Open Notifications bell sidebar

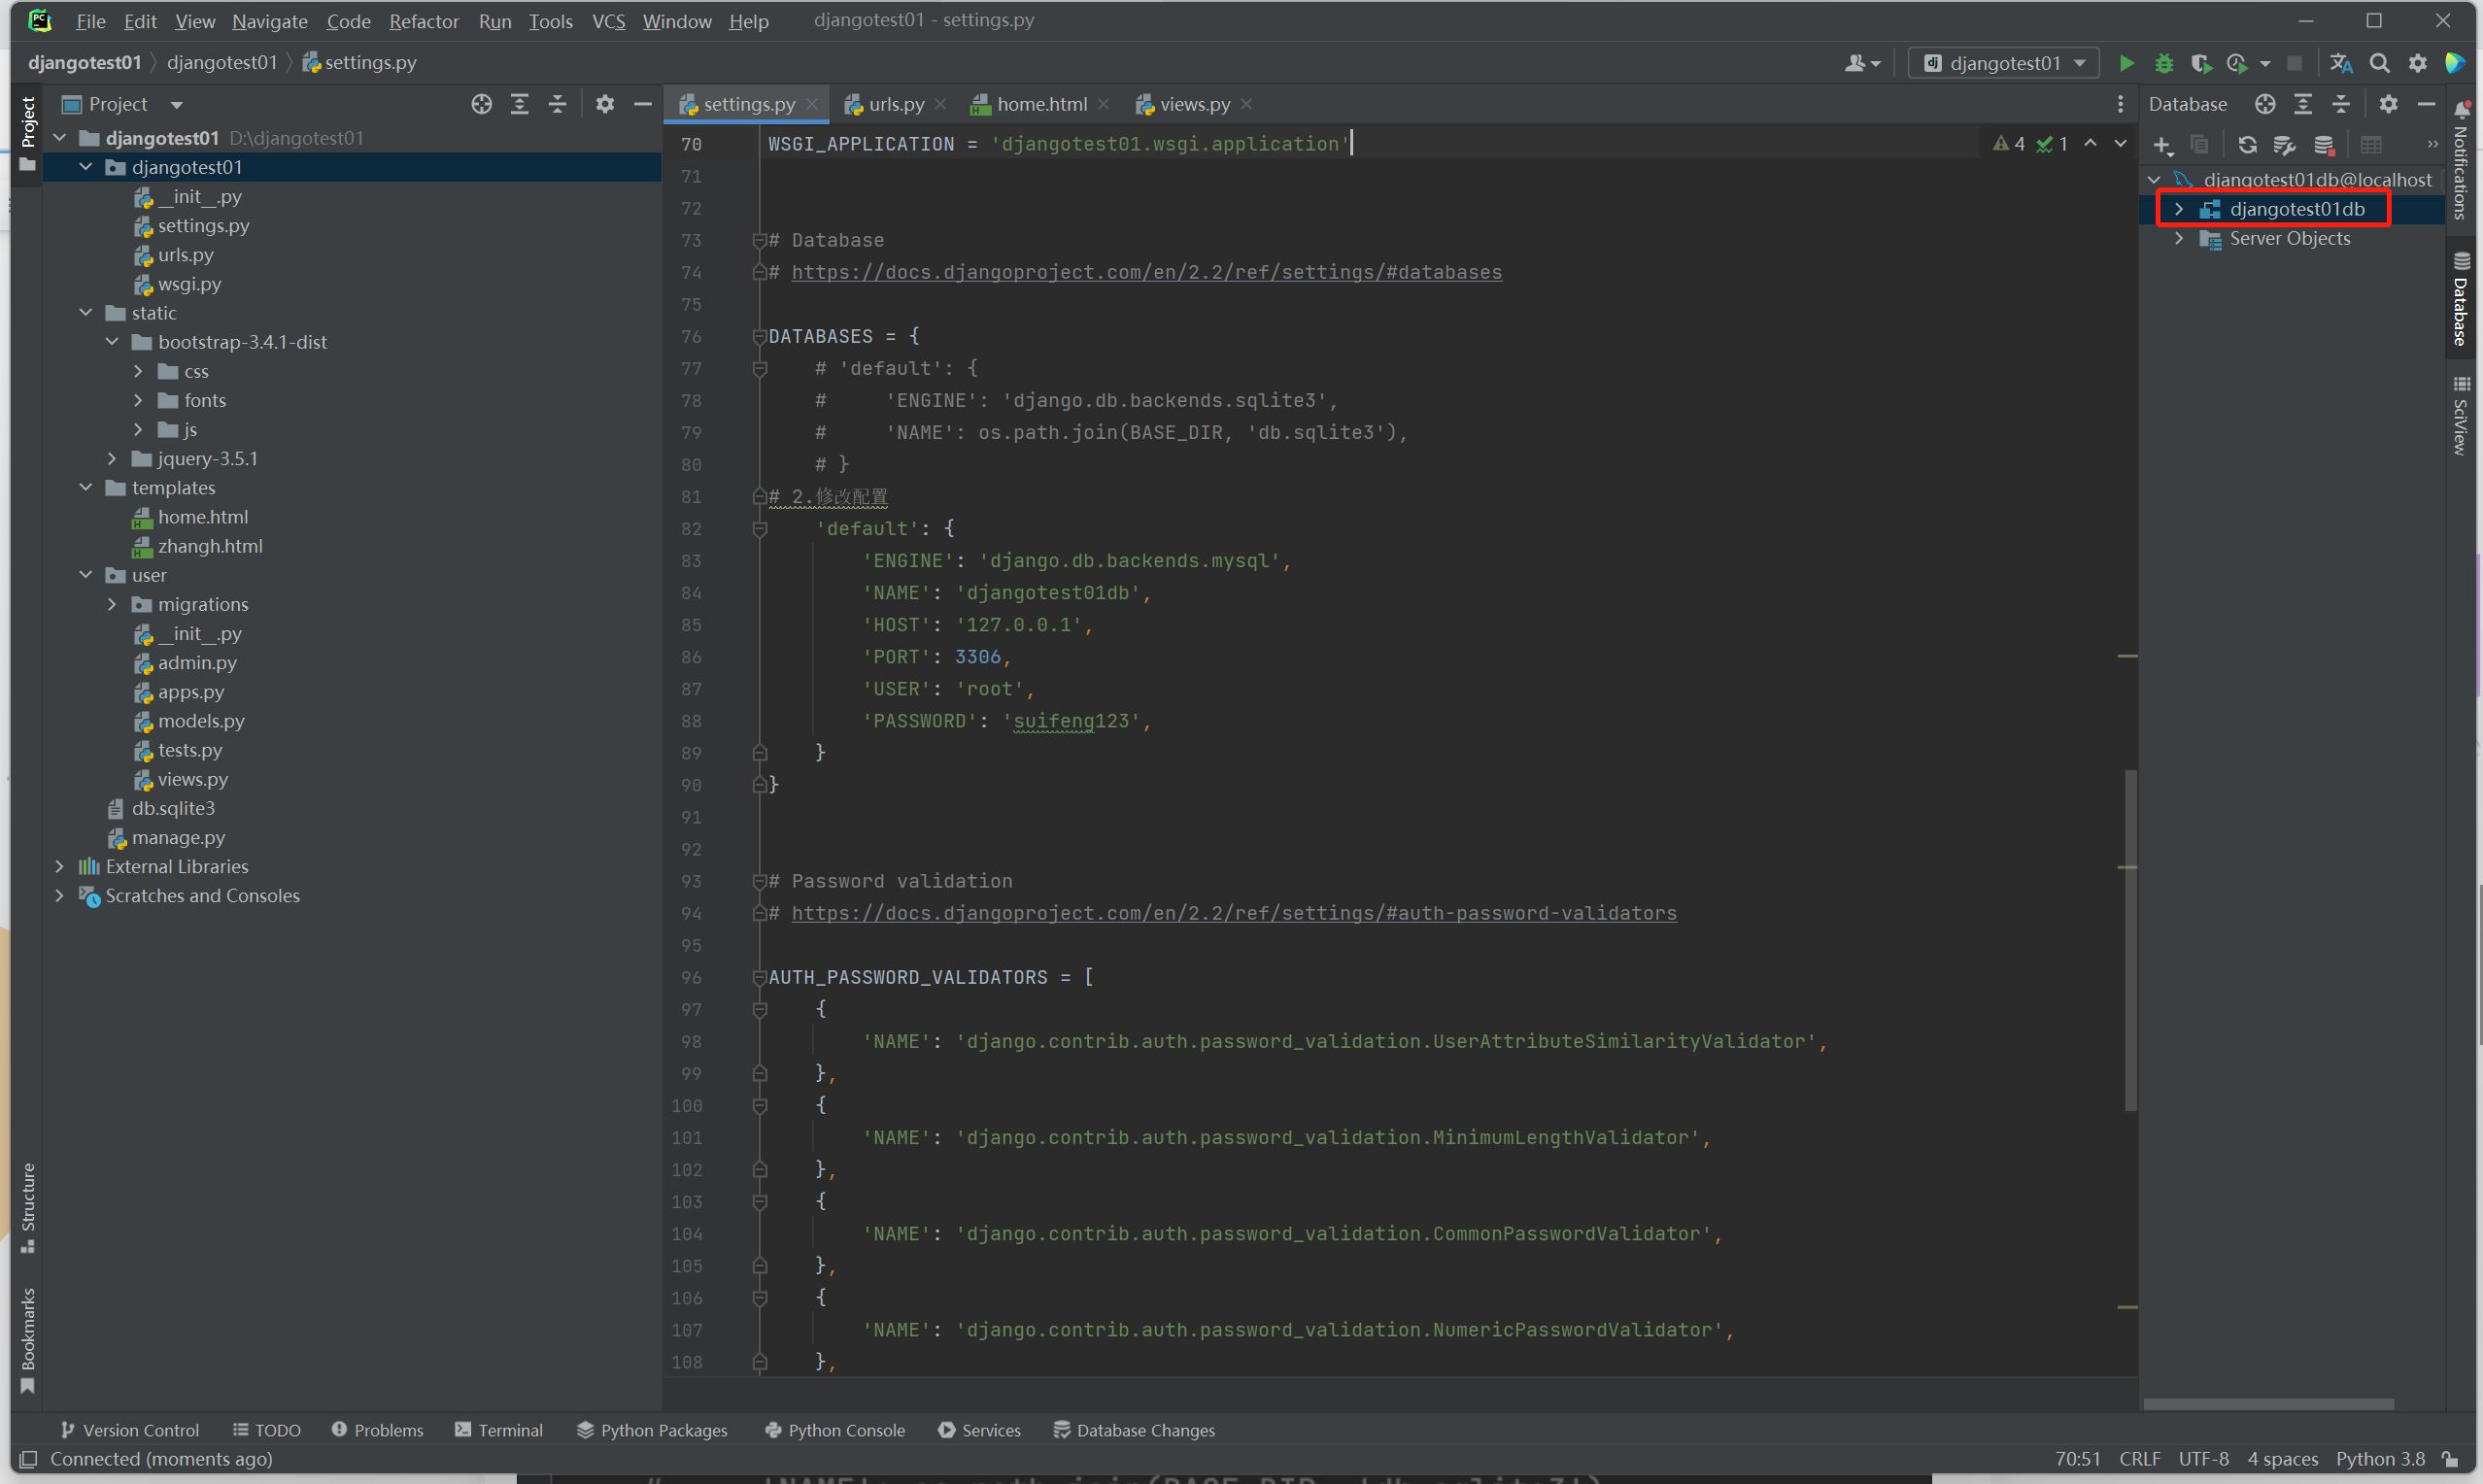(x=2461, y=160)
